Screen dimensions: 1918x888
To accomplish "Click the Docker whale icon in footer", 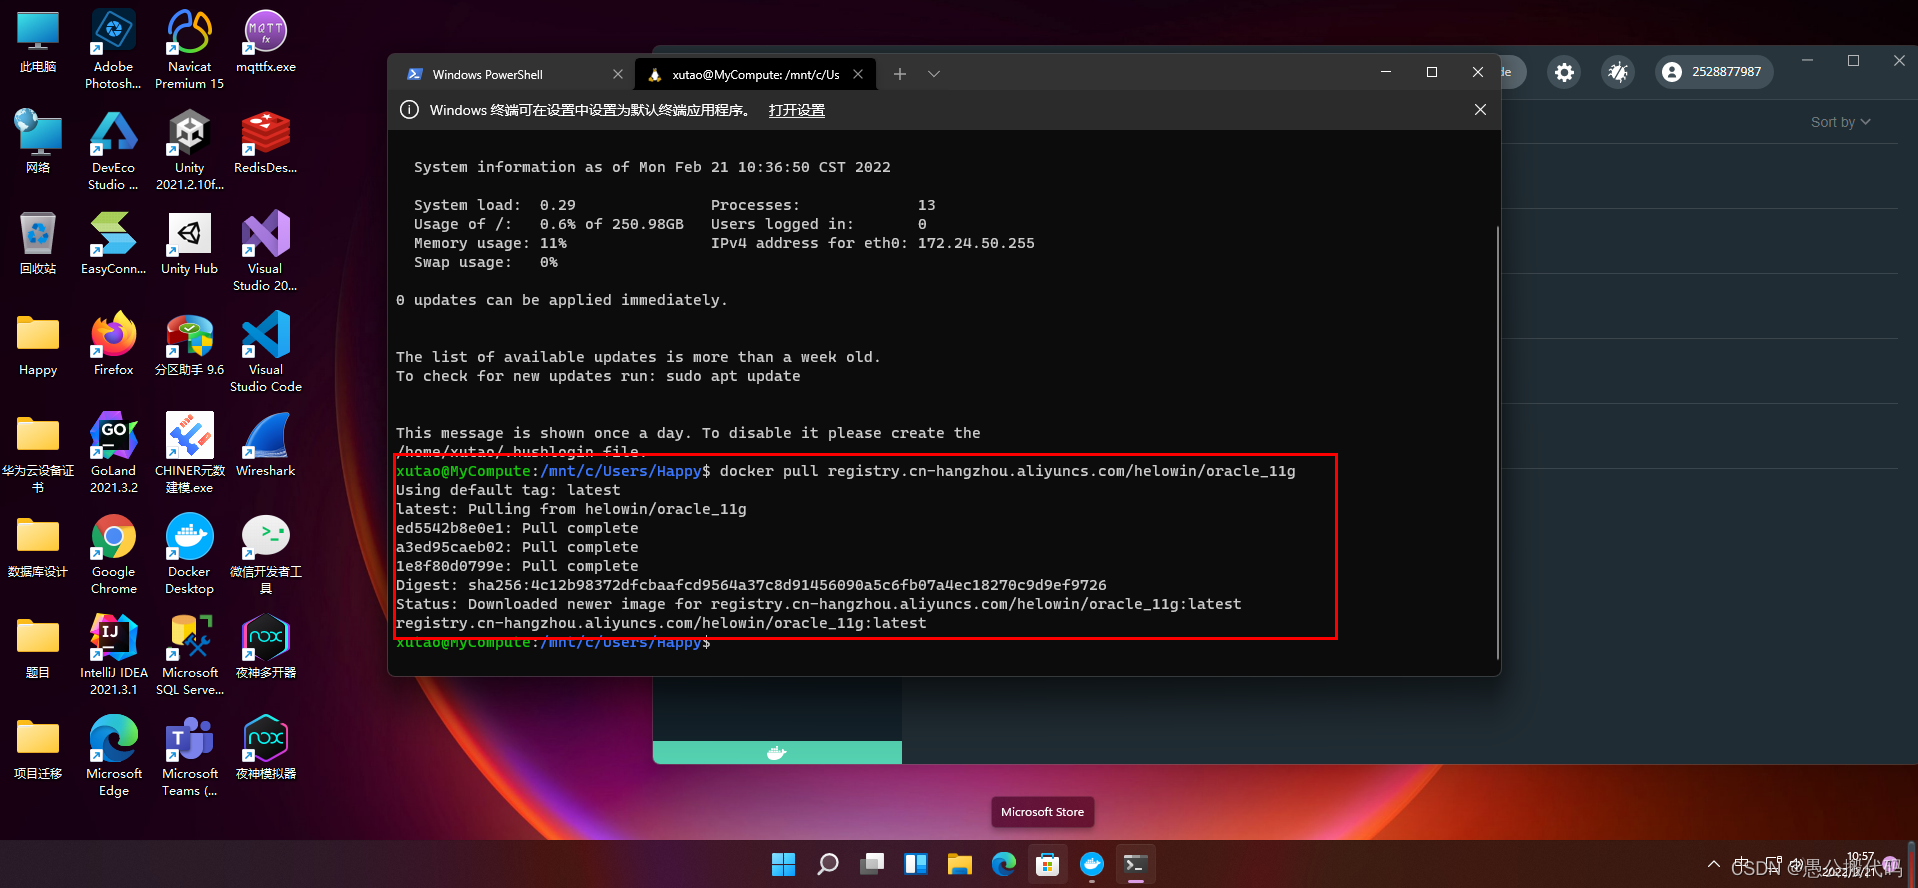I will 777,753.
